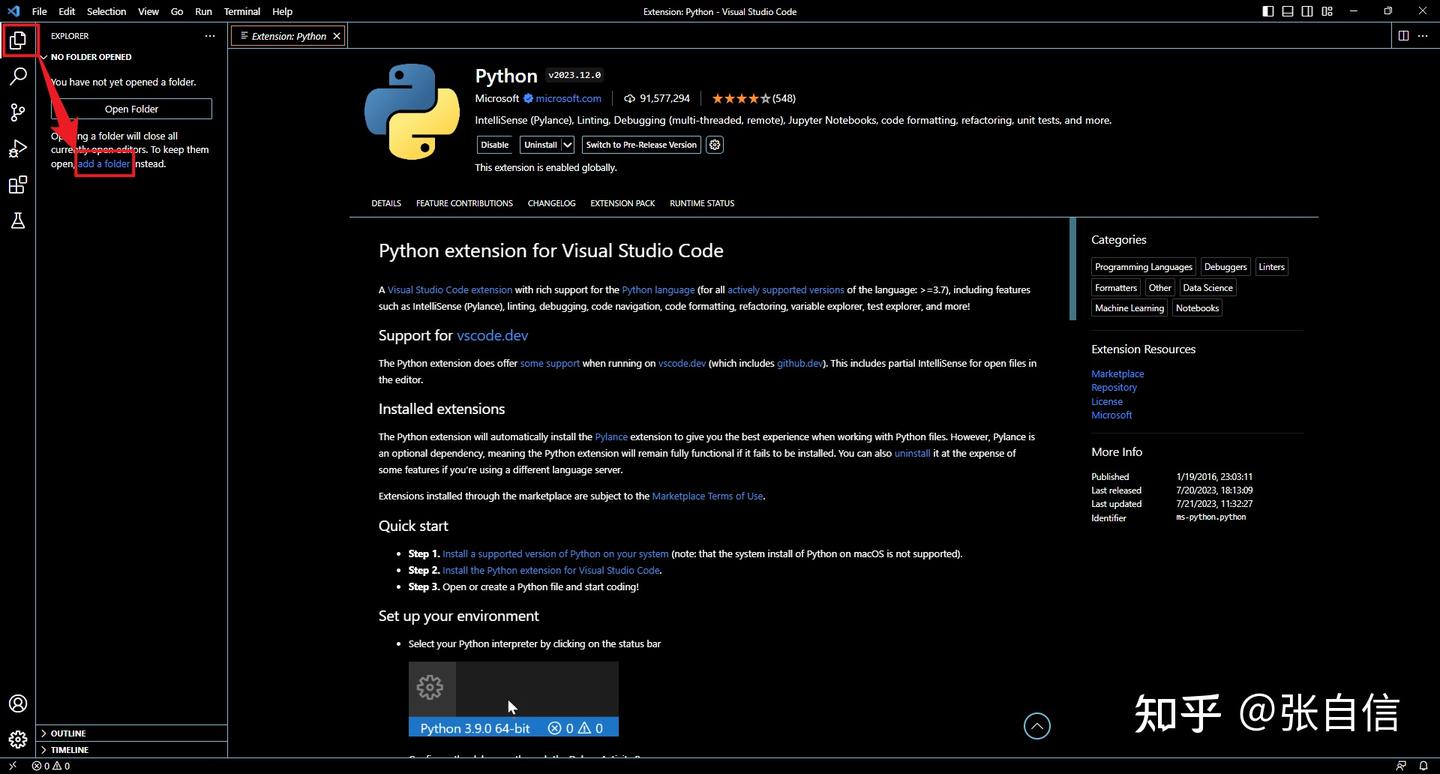Image resolution: width=1440 pixels, height=774 pixels.
Task: Expand the Uninstall dropdown arrow
Action: point(568,144)
